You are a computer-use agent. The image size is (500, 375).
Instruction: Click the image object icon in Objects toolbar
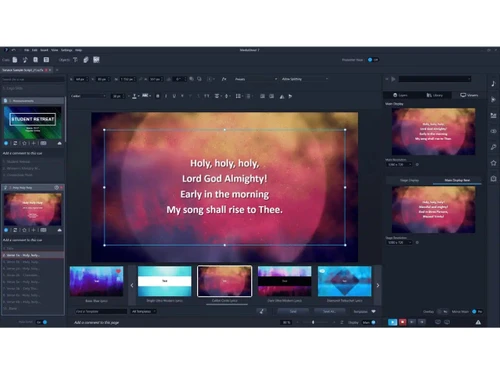[x=96, y=60]
